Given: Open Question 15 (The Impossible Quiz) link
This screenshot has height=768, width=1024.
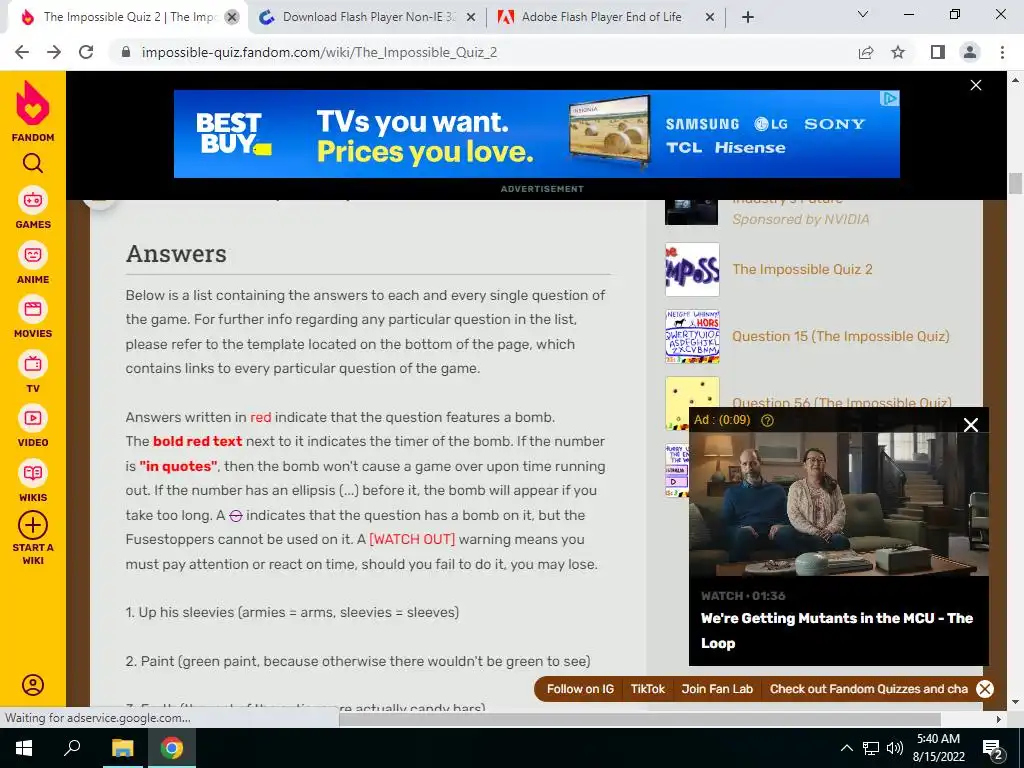Looking at the screenshot, I should (x=840, y=336).
